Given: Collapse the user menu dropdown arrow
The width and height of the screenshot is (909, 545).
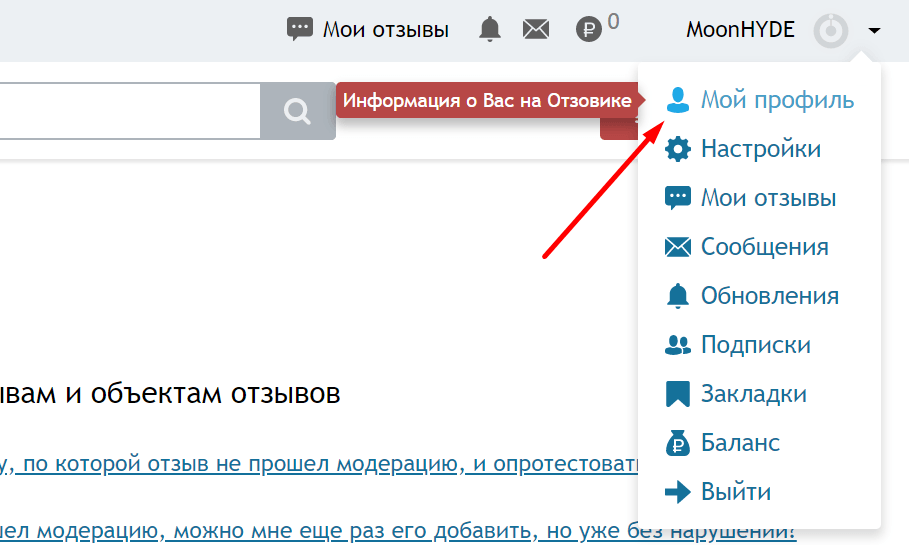Looking at the screenshot, I should pyautogui.click(x=874, y=30).
